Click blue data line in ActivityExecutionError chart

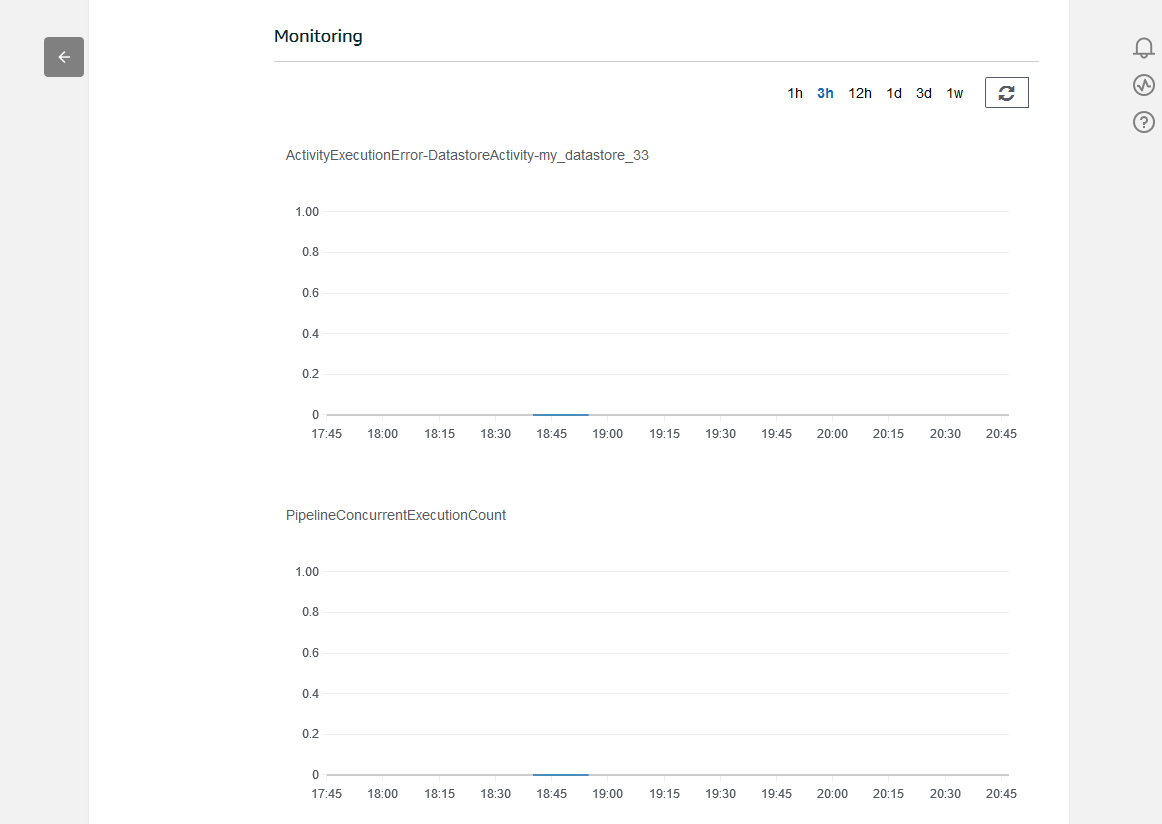tap(560, 414)
